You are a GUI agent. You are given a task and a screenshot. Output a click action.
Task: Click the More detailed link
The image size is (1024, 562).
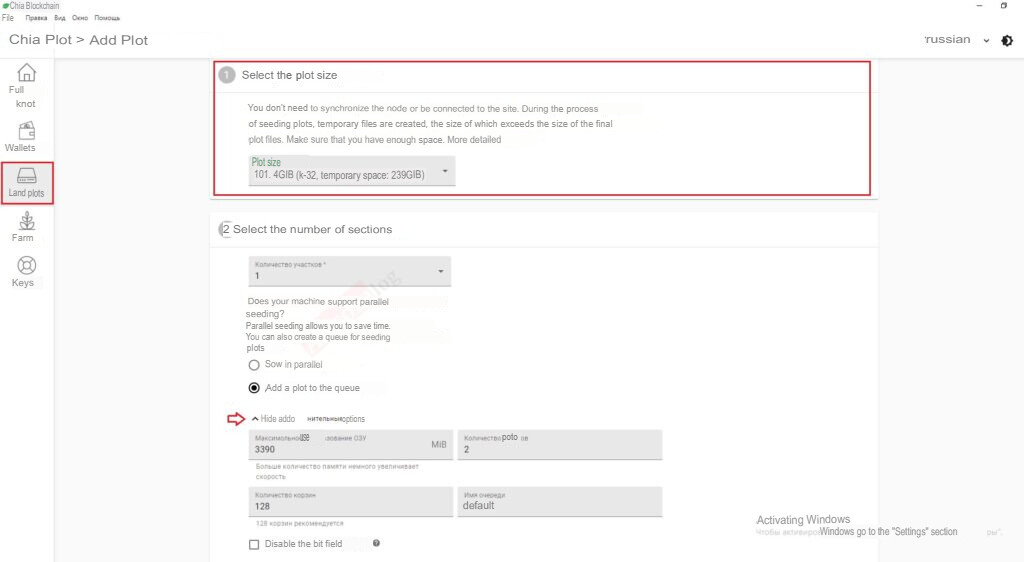pyautogui.click(x=474, y=140)
